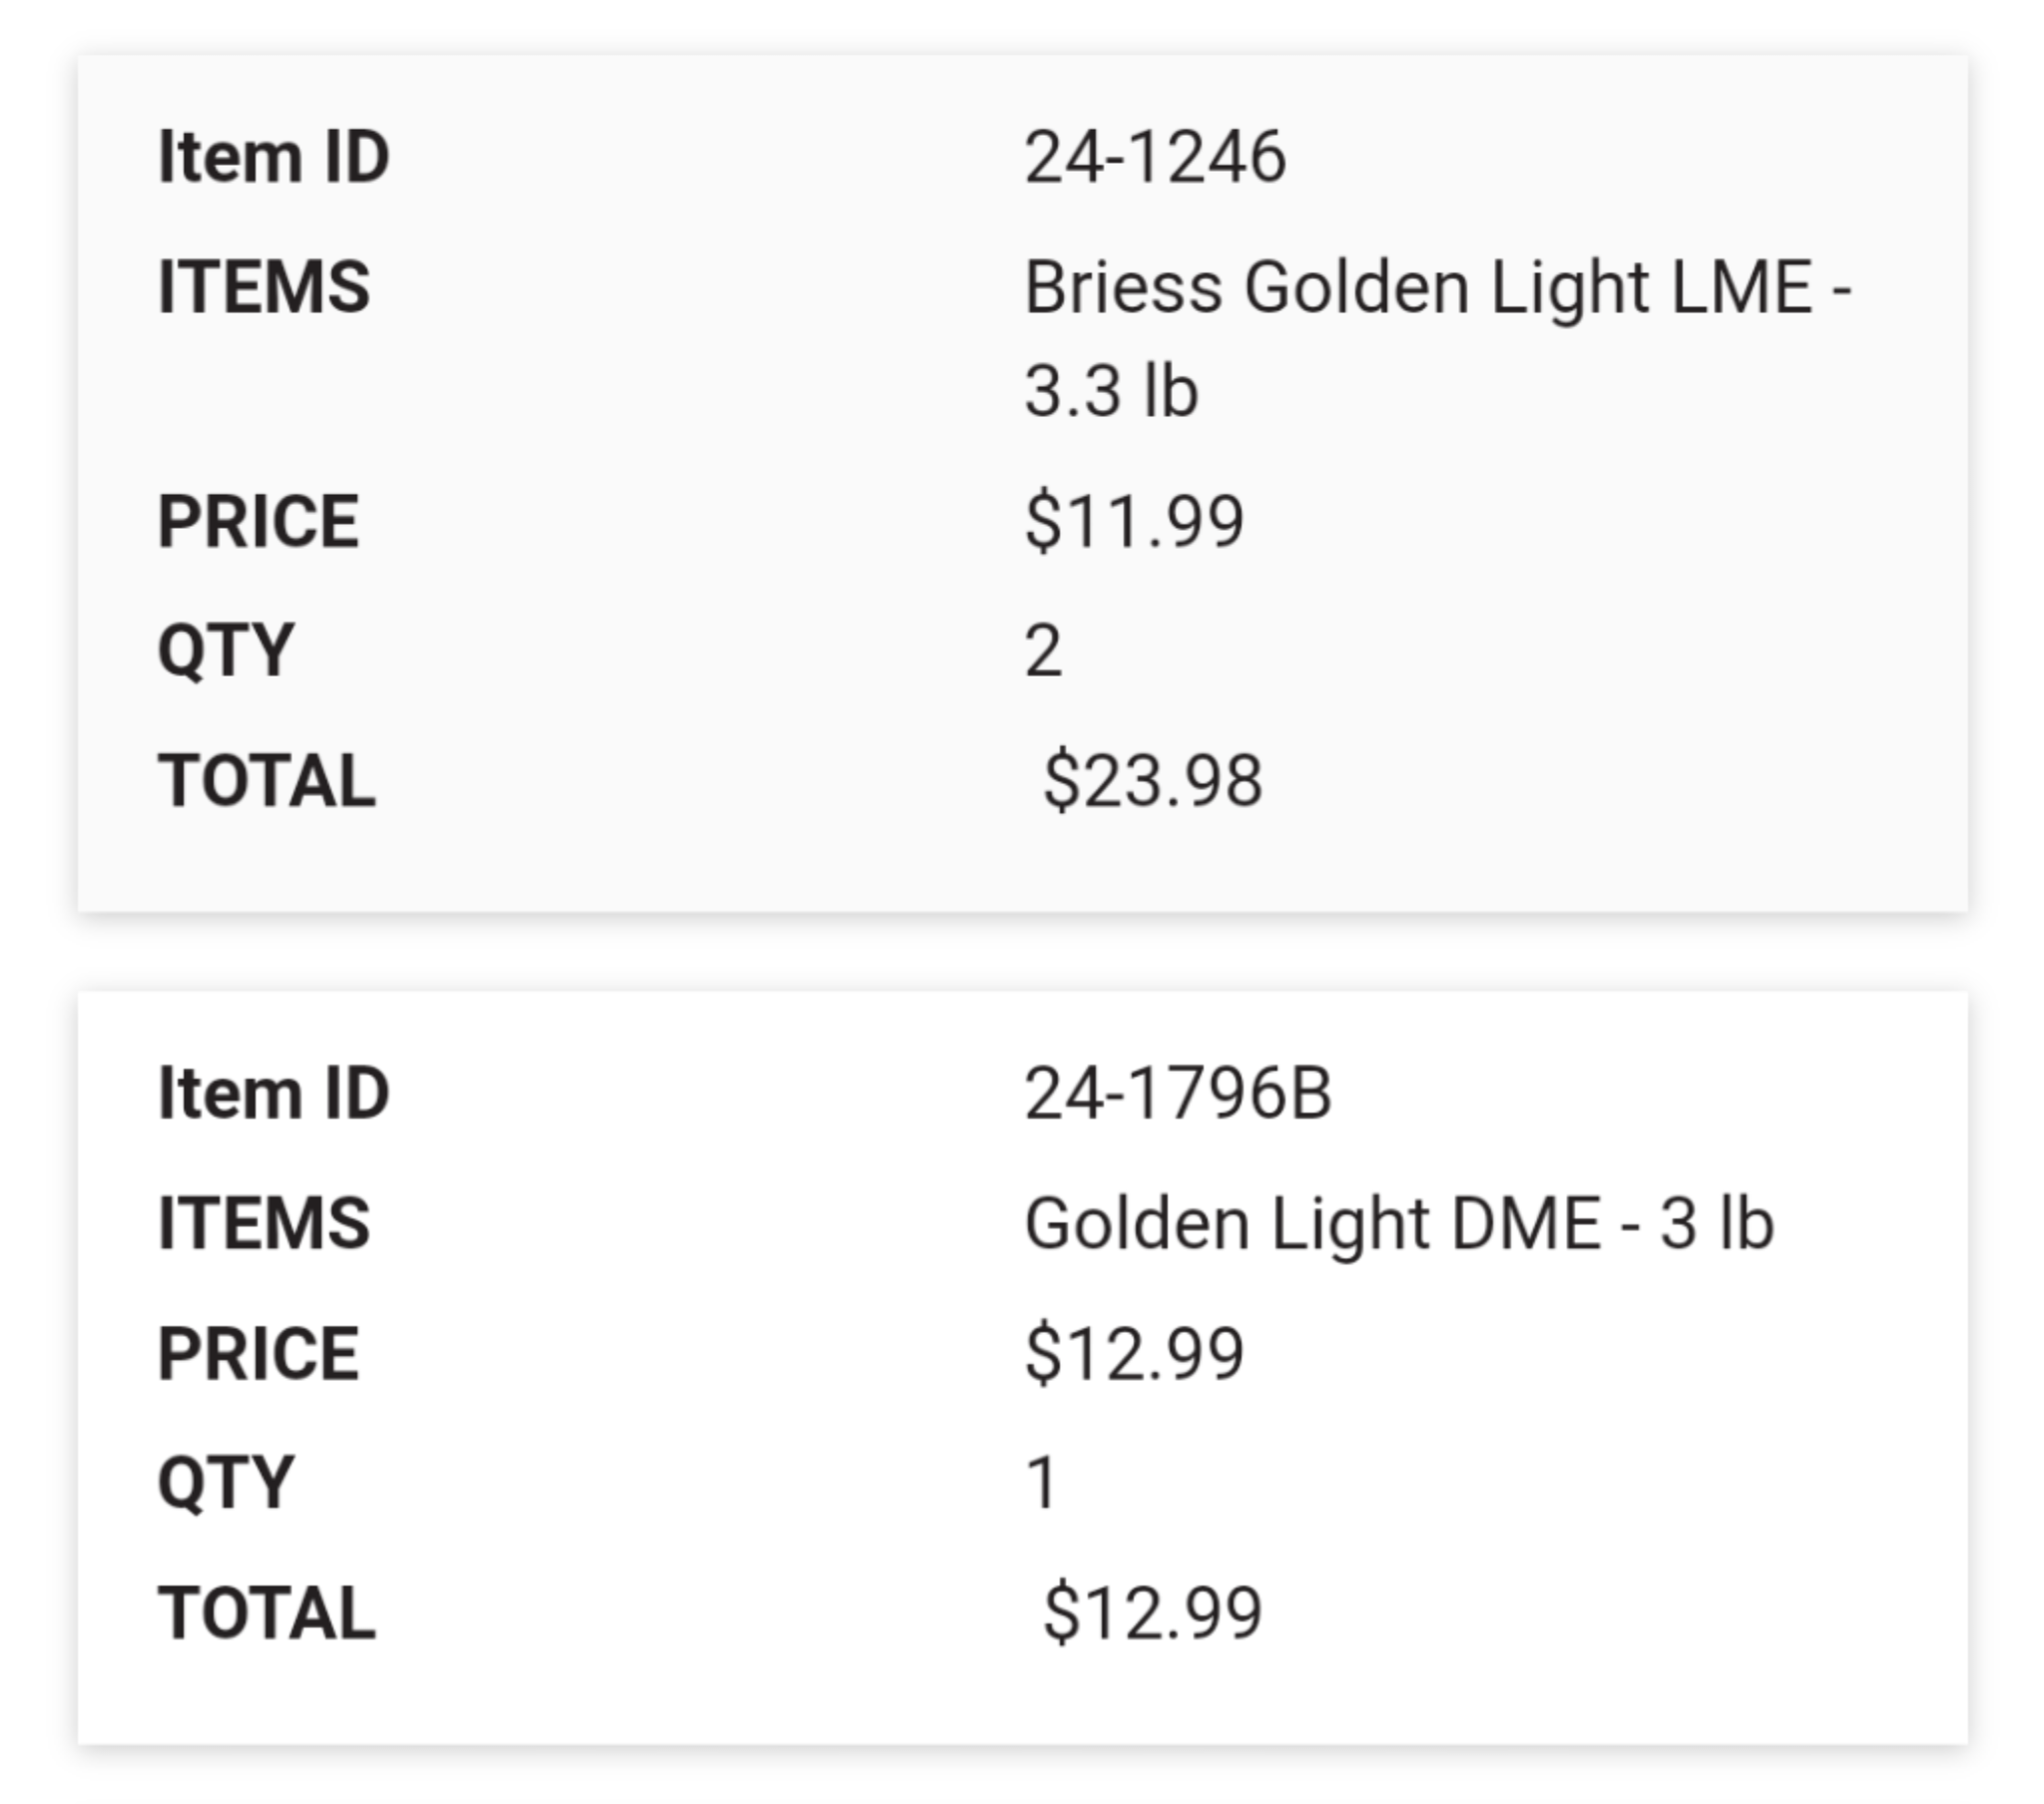Click the QTY label in second card
The width and height of the screenshot is (2044, 1804).
(x=226, y=1483)
